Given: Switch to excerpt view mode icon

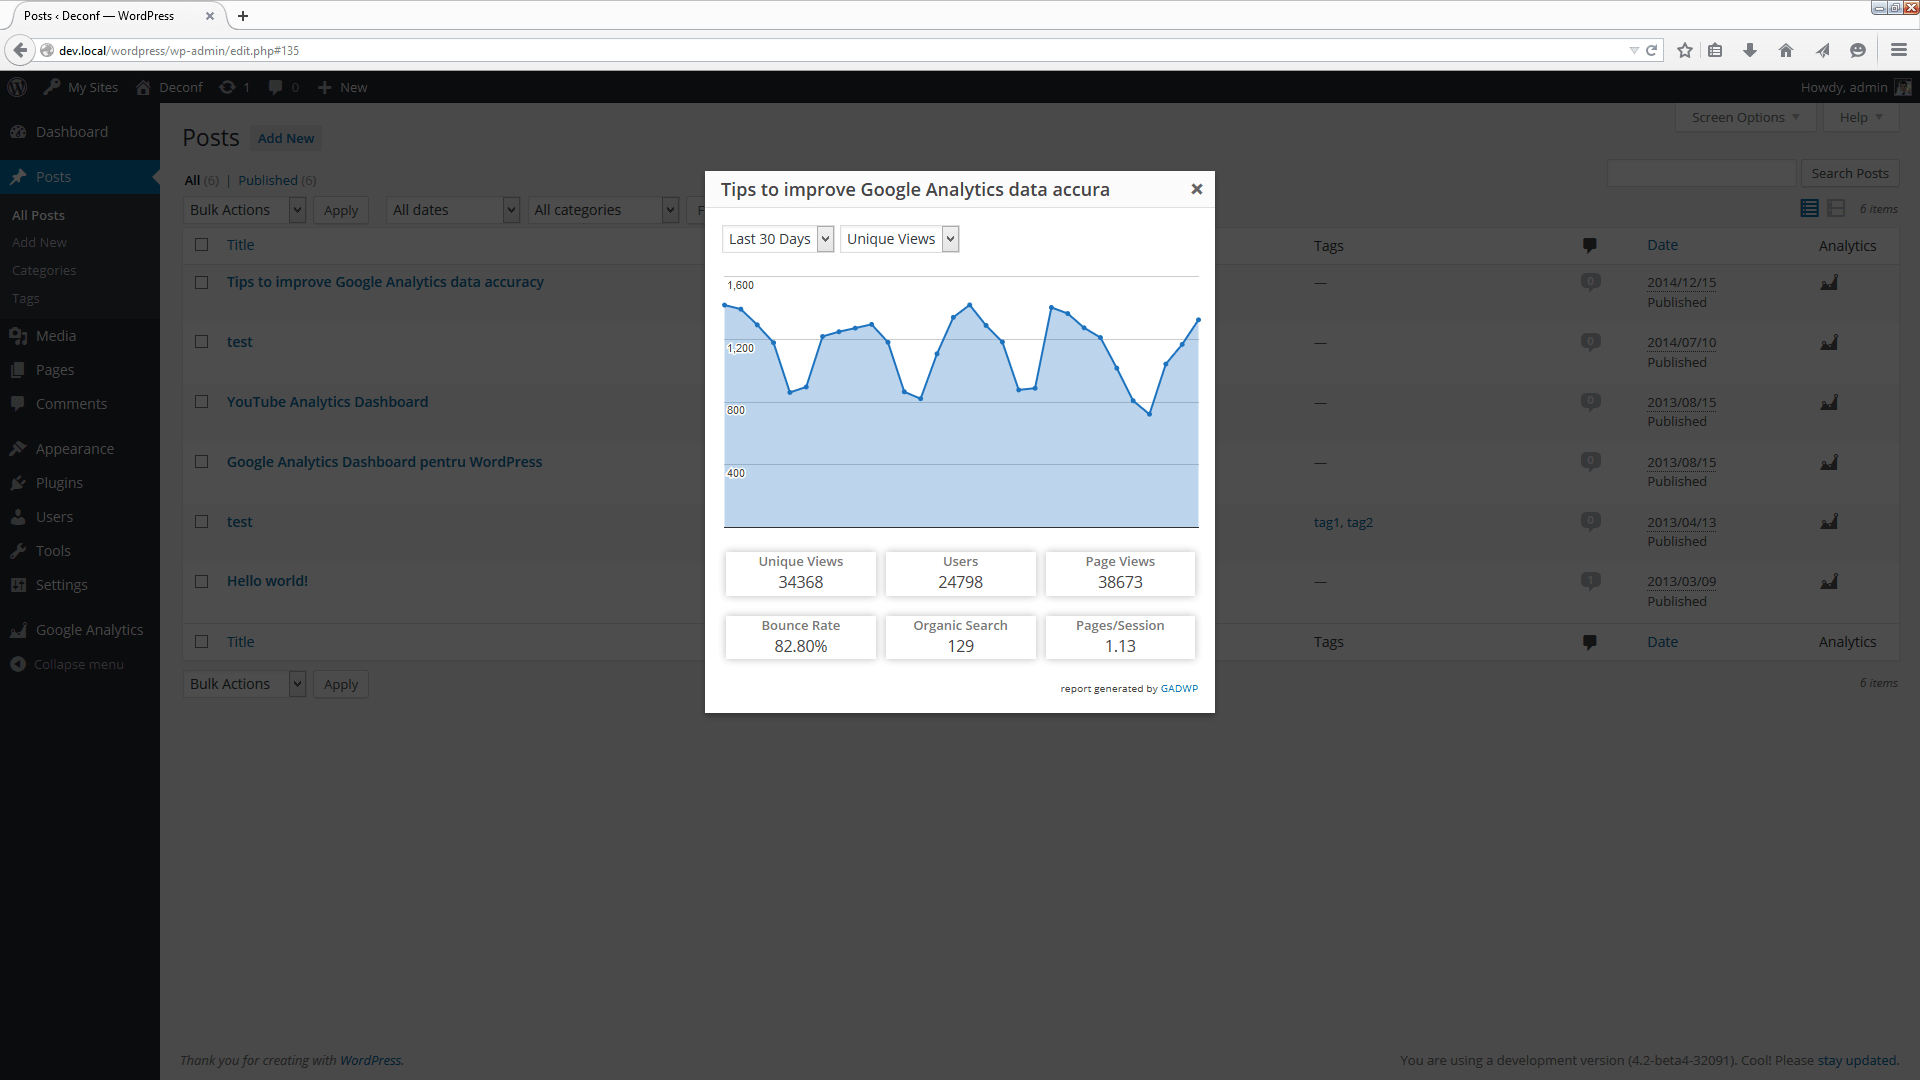Looking at the screenshot, I should (1836, 208).
